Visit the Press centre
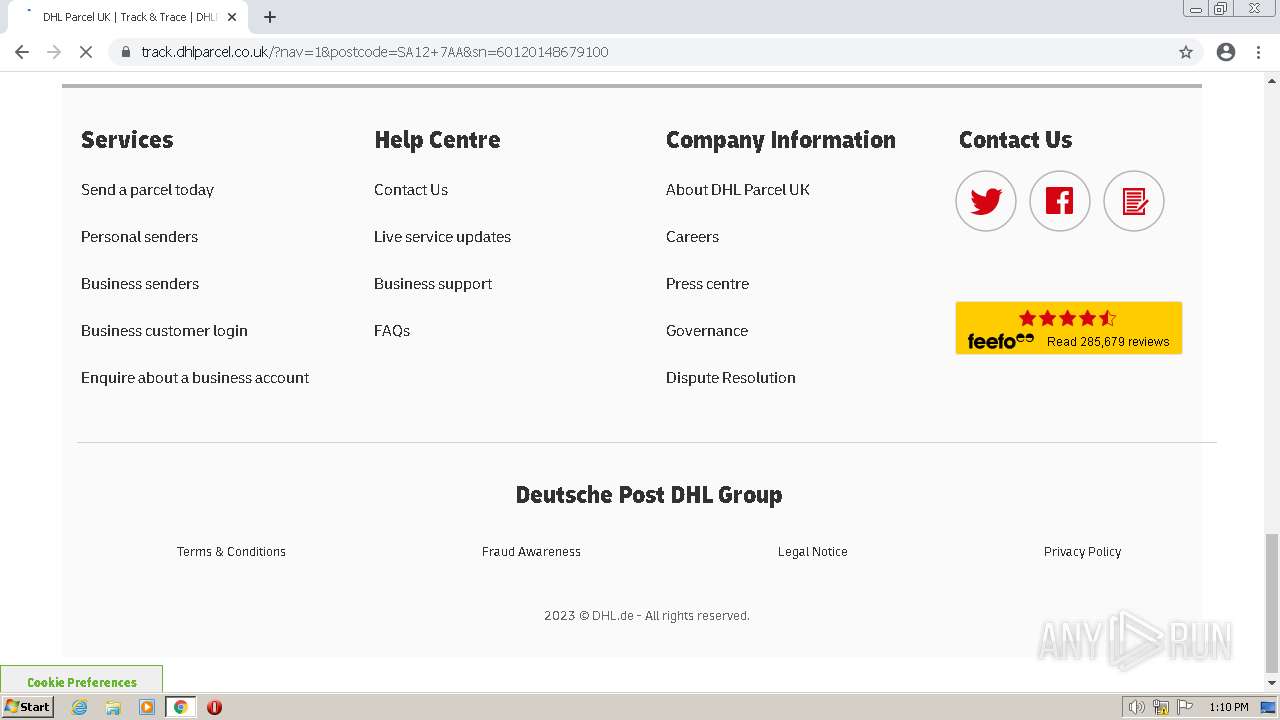Image resolution: width=1280 pixels, height=720 pixels. (707, 284)
